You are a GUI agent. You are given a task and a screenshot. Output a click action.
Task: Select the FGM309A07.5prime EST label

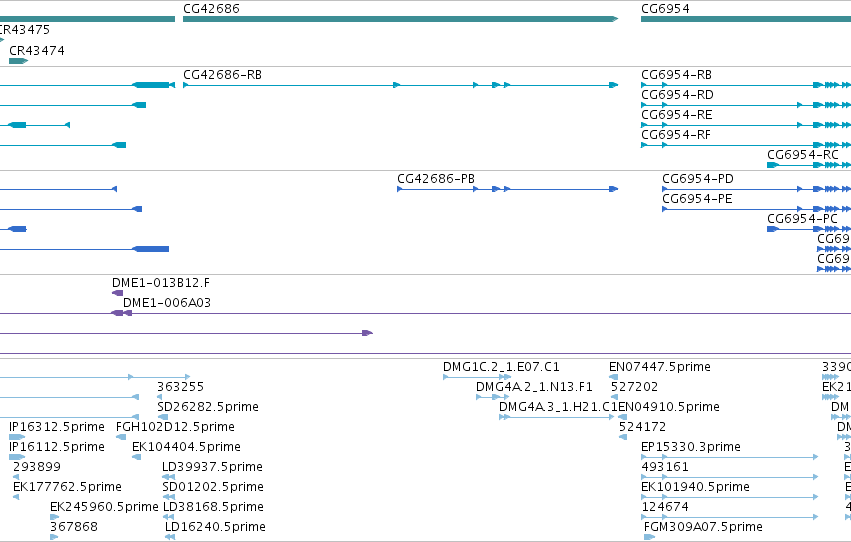click(x=703, y=527)
